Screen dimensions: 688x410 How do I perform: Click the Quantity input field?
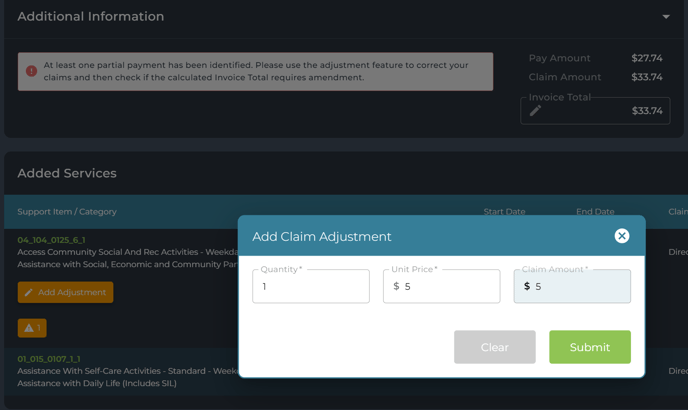(x=311, y=287)
